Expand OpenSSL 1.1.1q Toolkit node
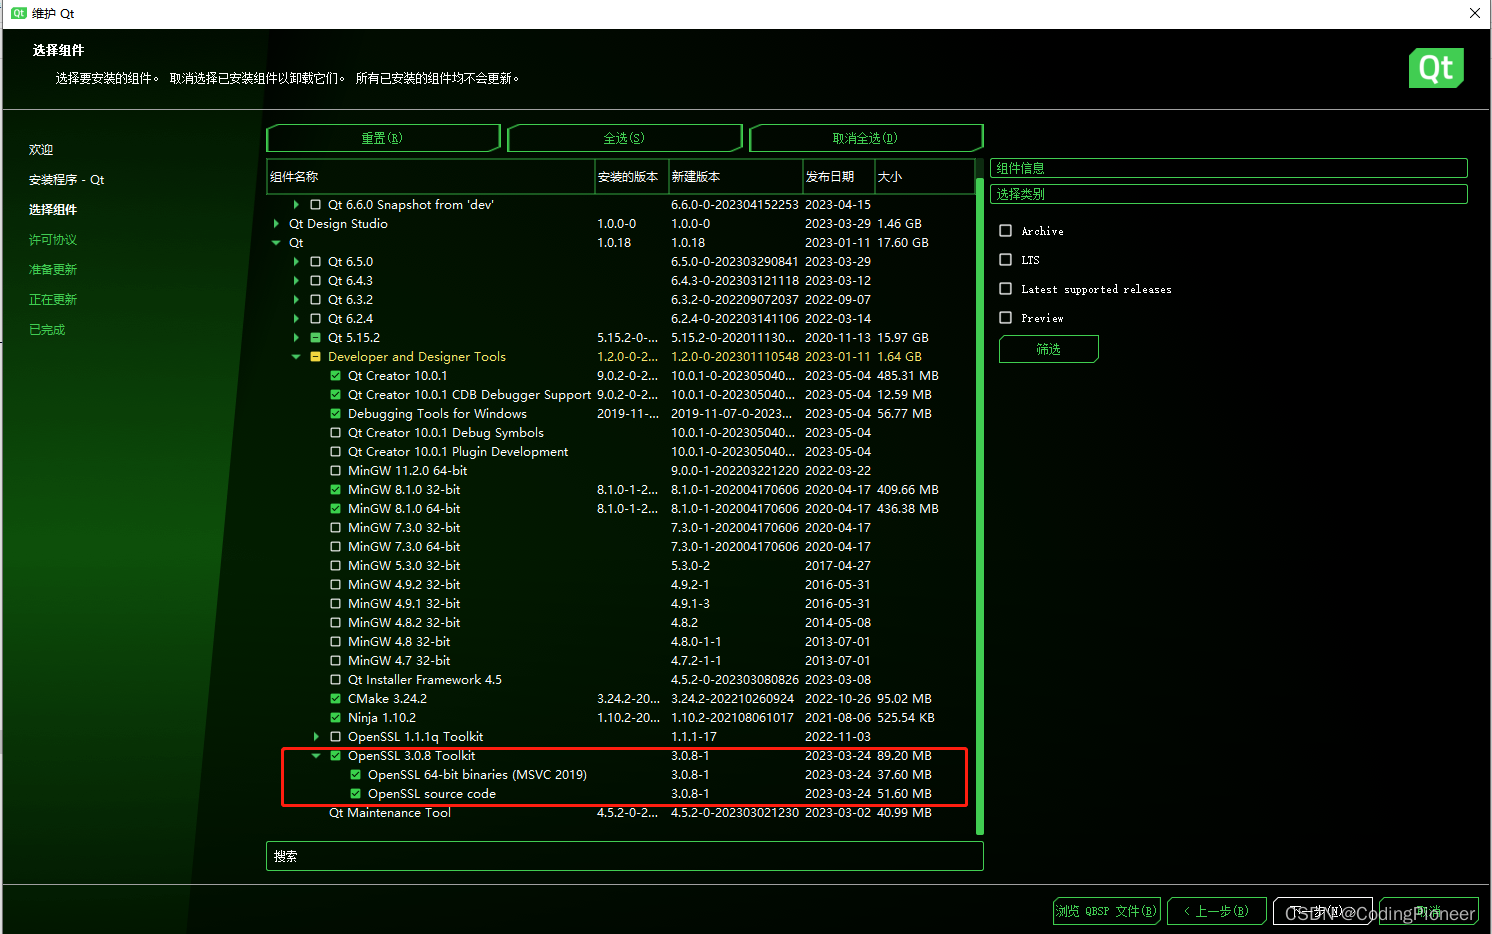1492x934 pixels. 316,737
